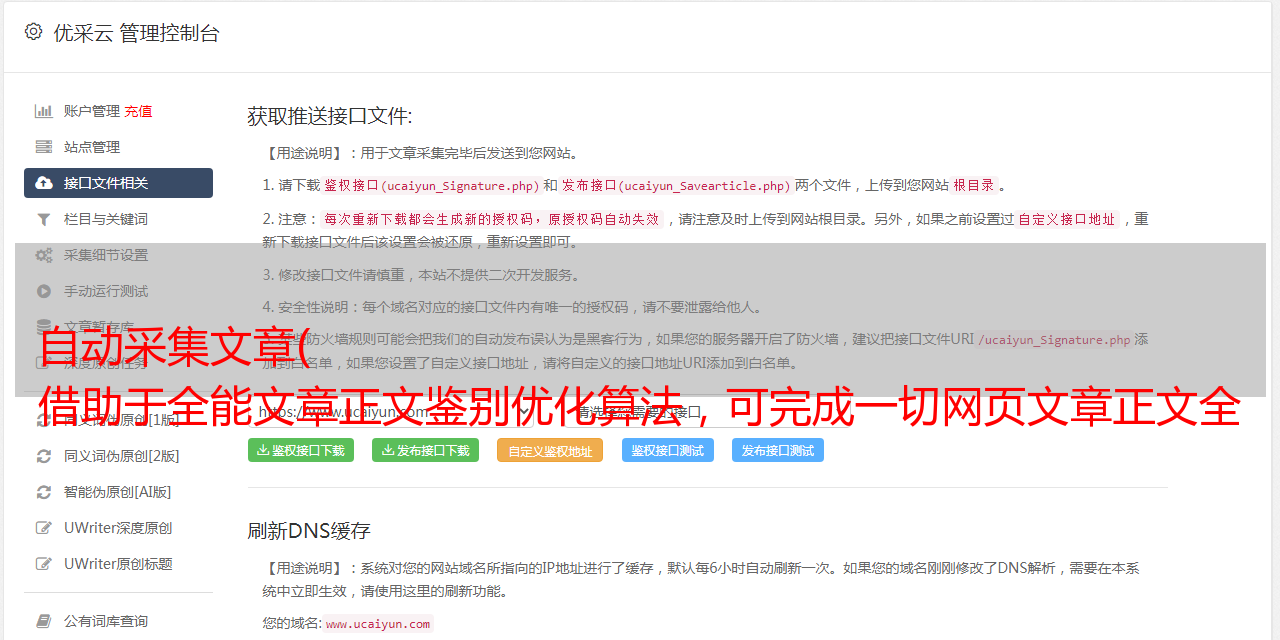Click the 获取推送接口文件 heading

[x=330, y=116]
